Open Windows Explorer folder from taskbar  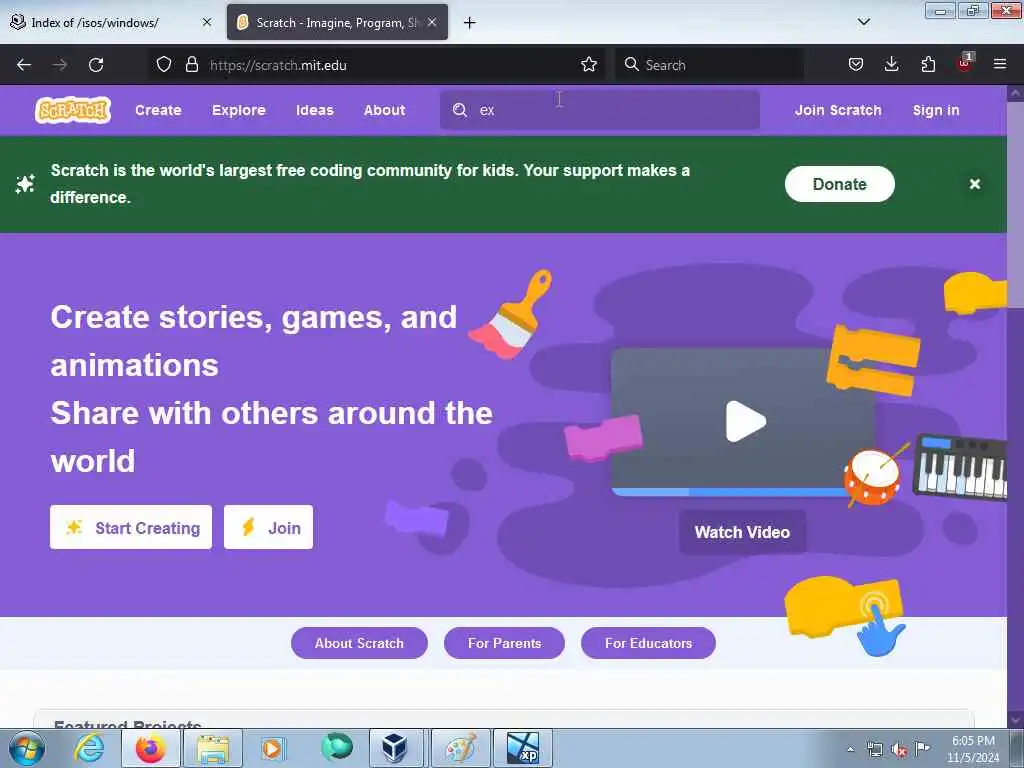[213, 749]
